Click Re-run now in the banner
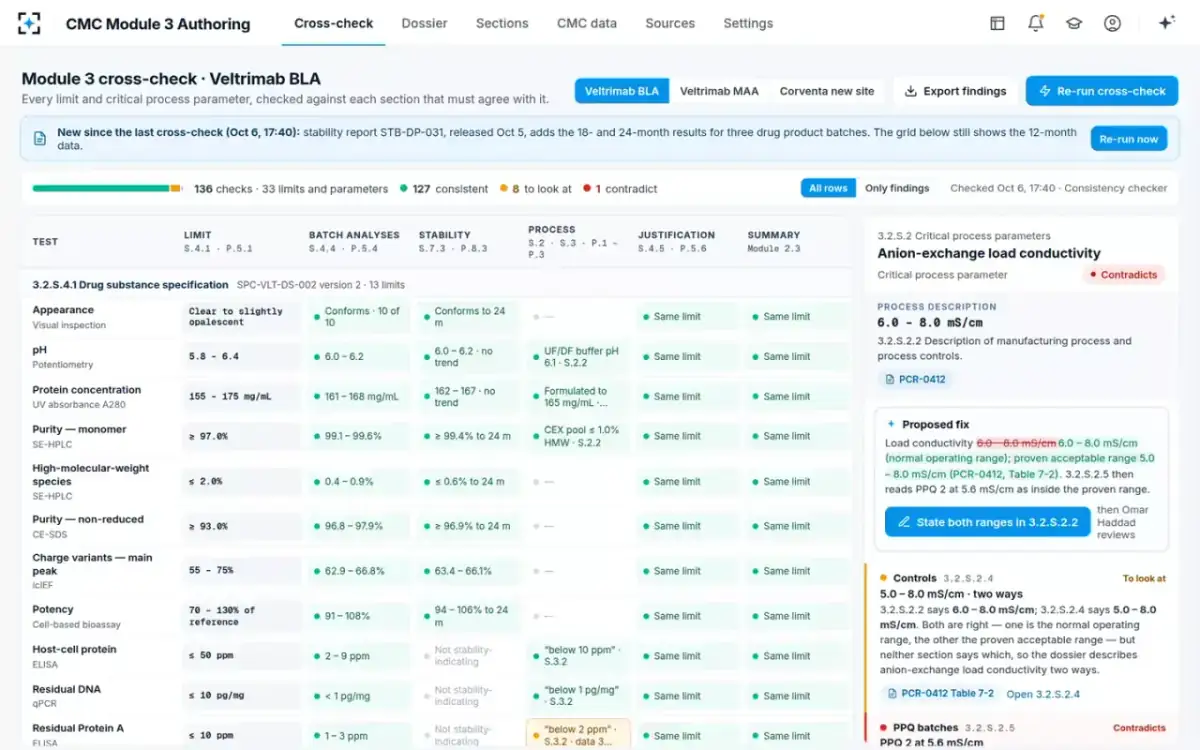Screen dimensions: 1200x750 click(1129, 139)
